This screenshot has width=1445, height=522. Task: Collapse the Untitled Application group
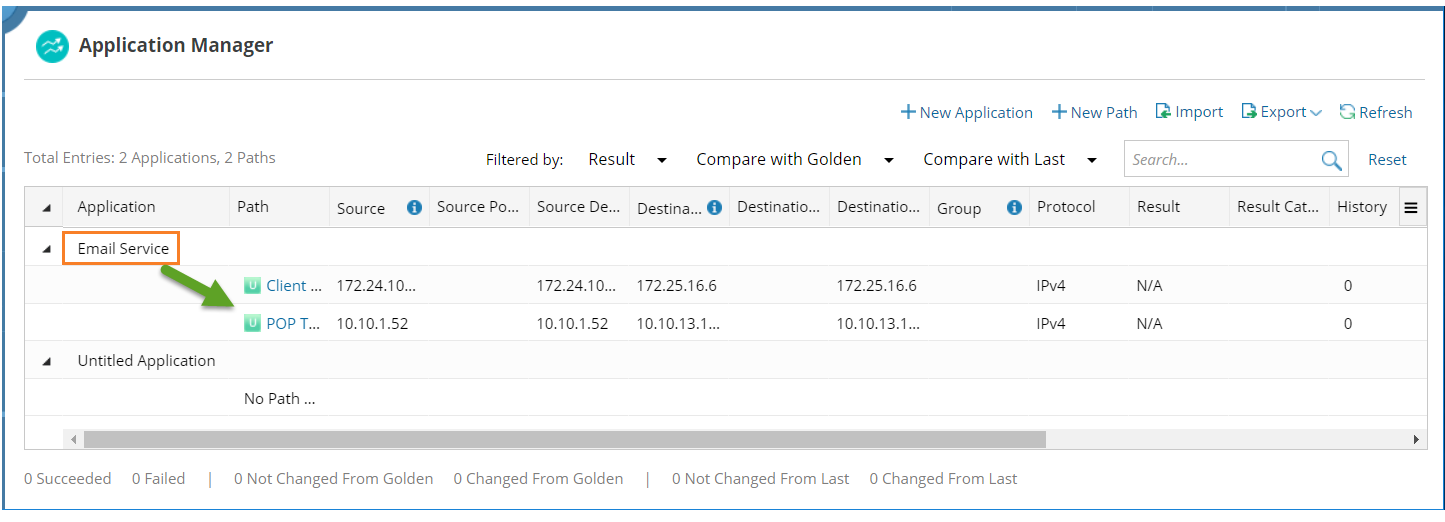pyautogui.click(x=46, y=361)
